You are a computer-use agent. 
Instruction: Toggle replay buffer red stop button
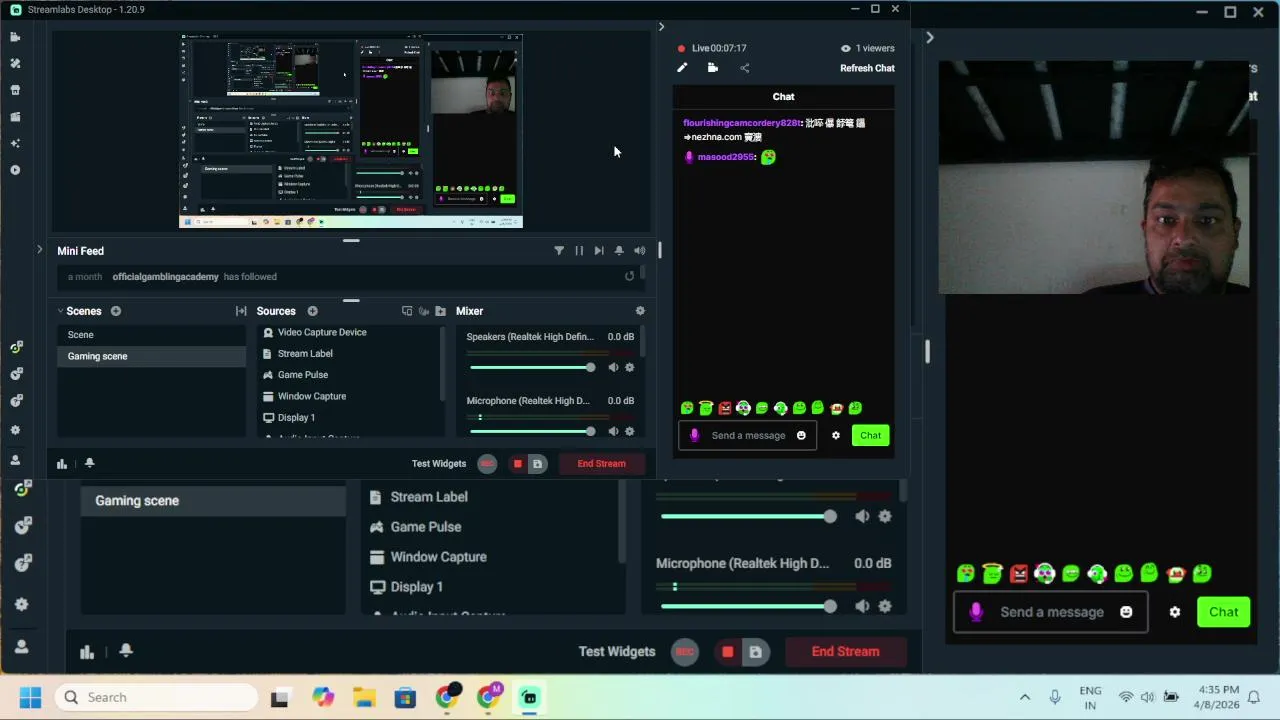[517, 464]
